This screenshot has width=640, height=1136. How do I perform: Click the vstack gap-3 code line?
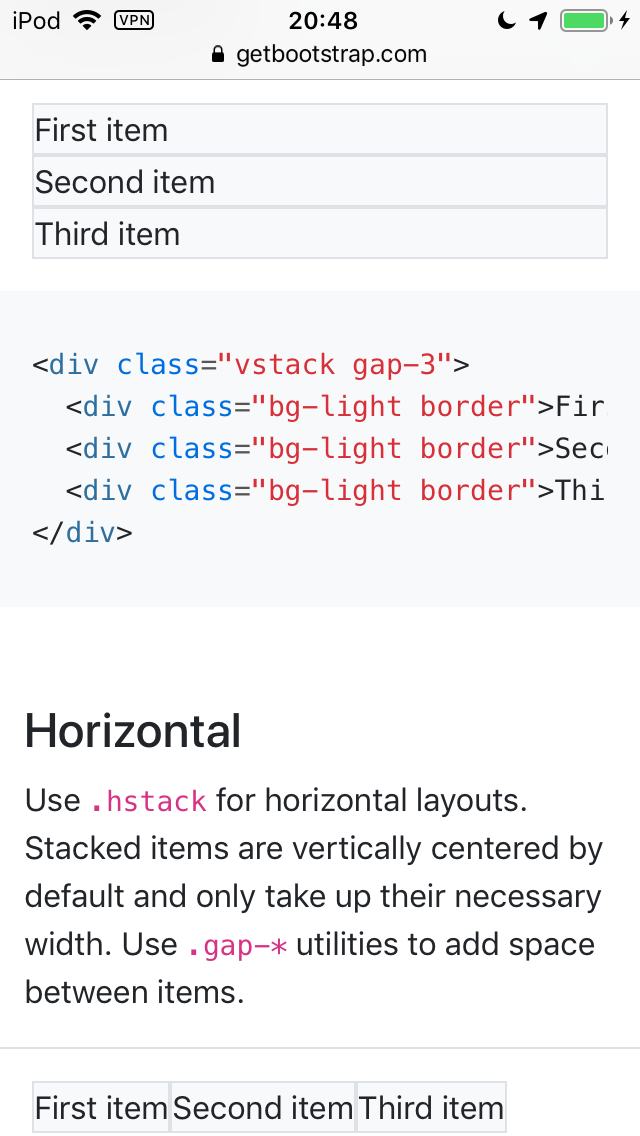click(x=251, y=364)
